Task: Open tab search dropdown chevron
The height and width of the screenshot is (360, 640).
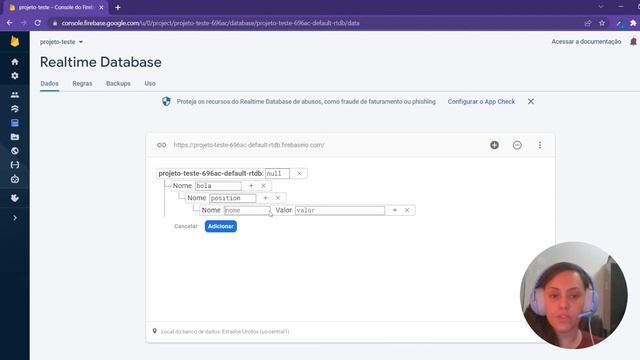Action: pyautogui.click(x=601, y=7)
